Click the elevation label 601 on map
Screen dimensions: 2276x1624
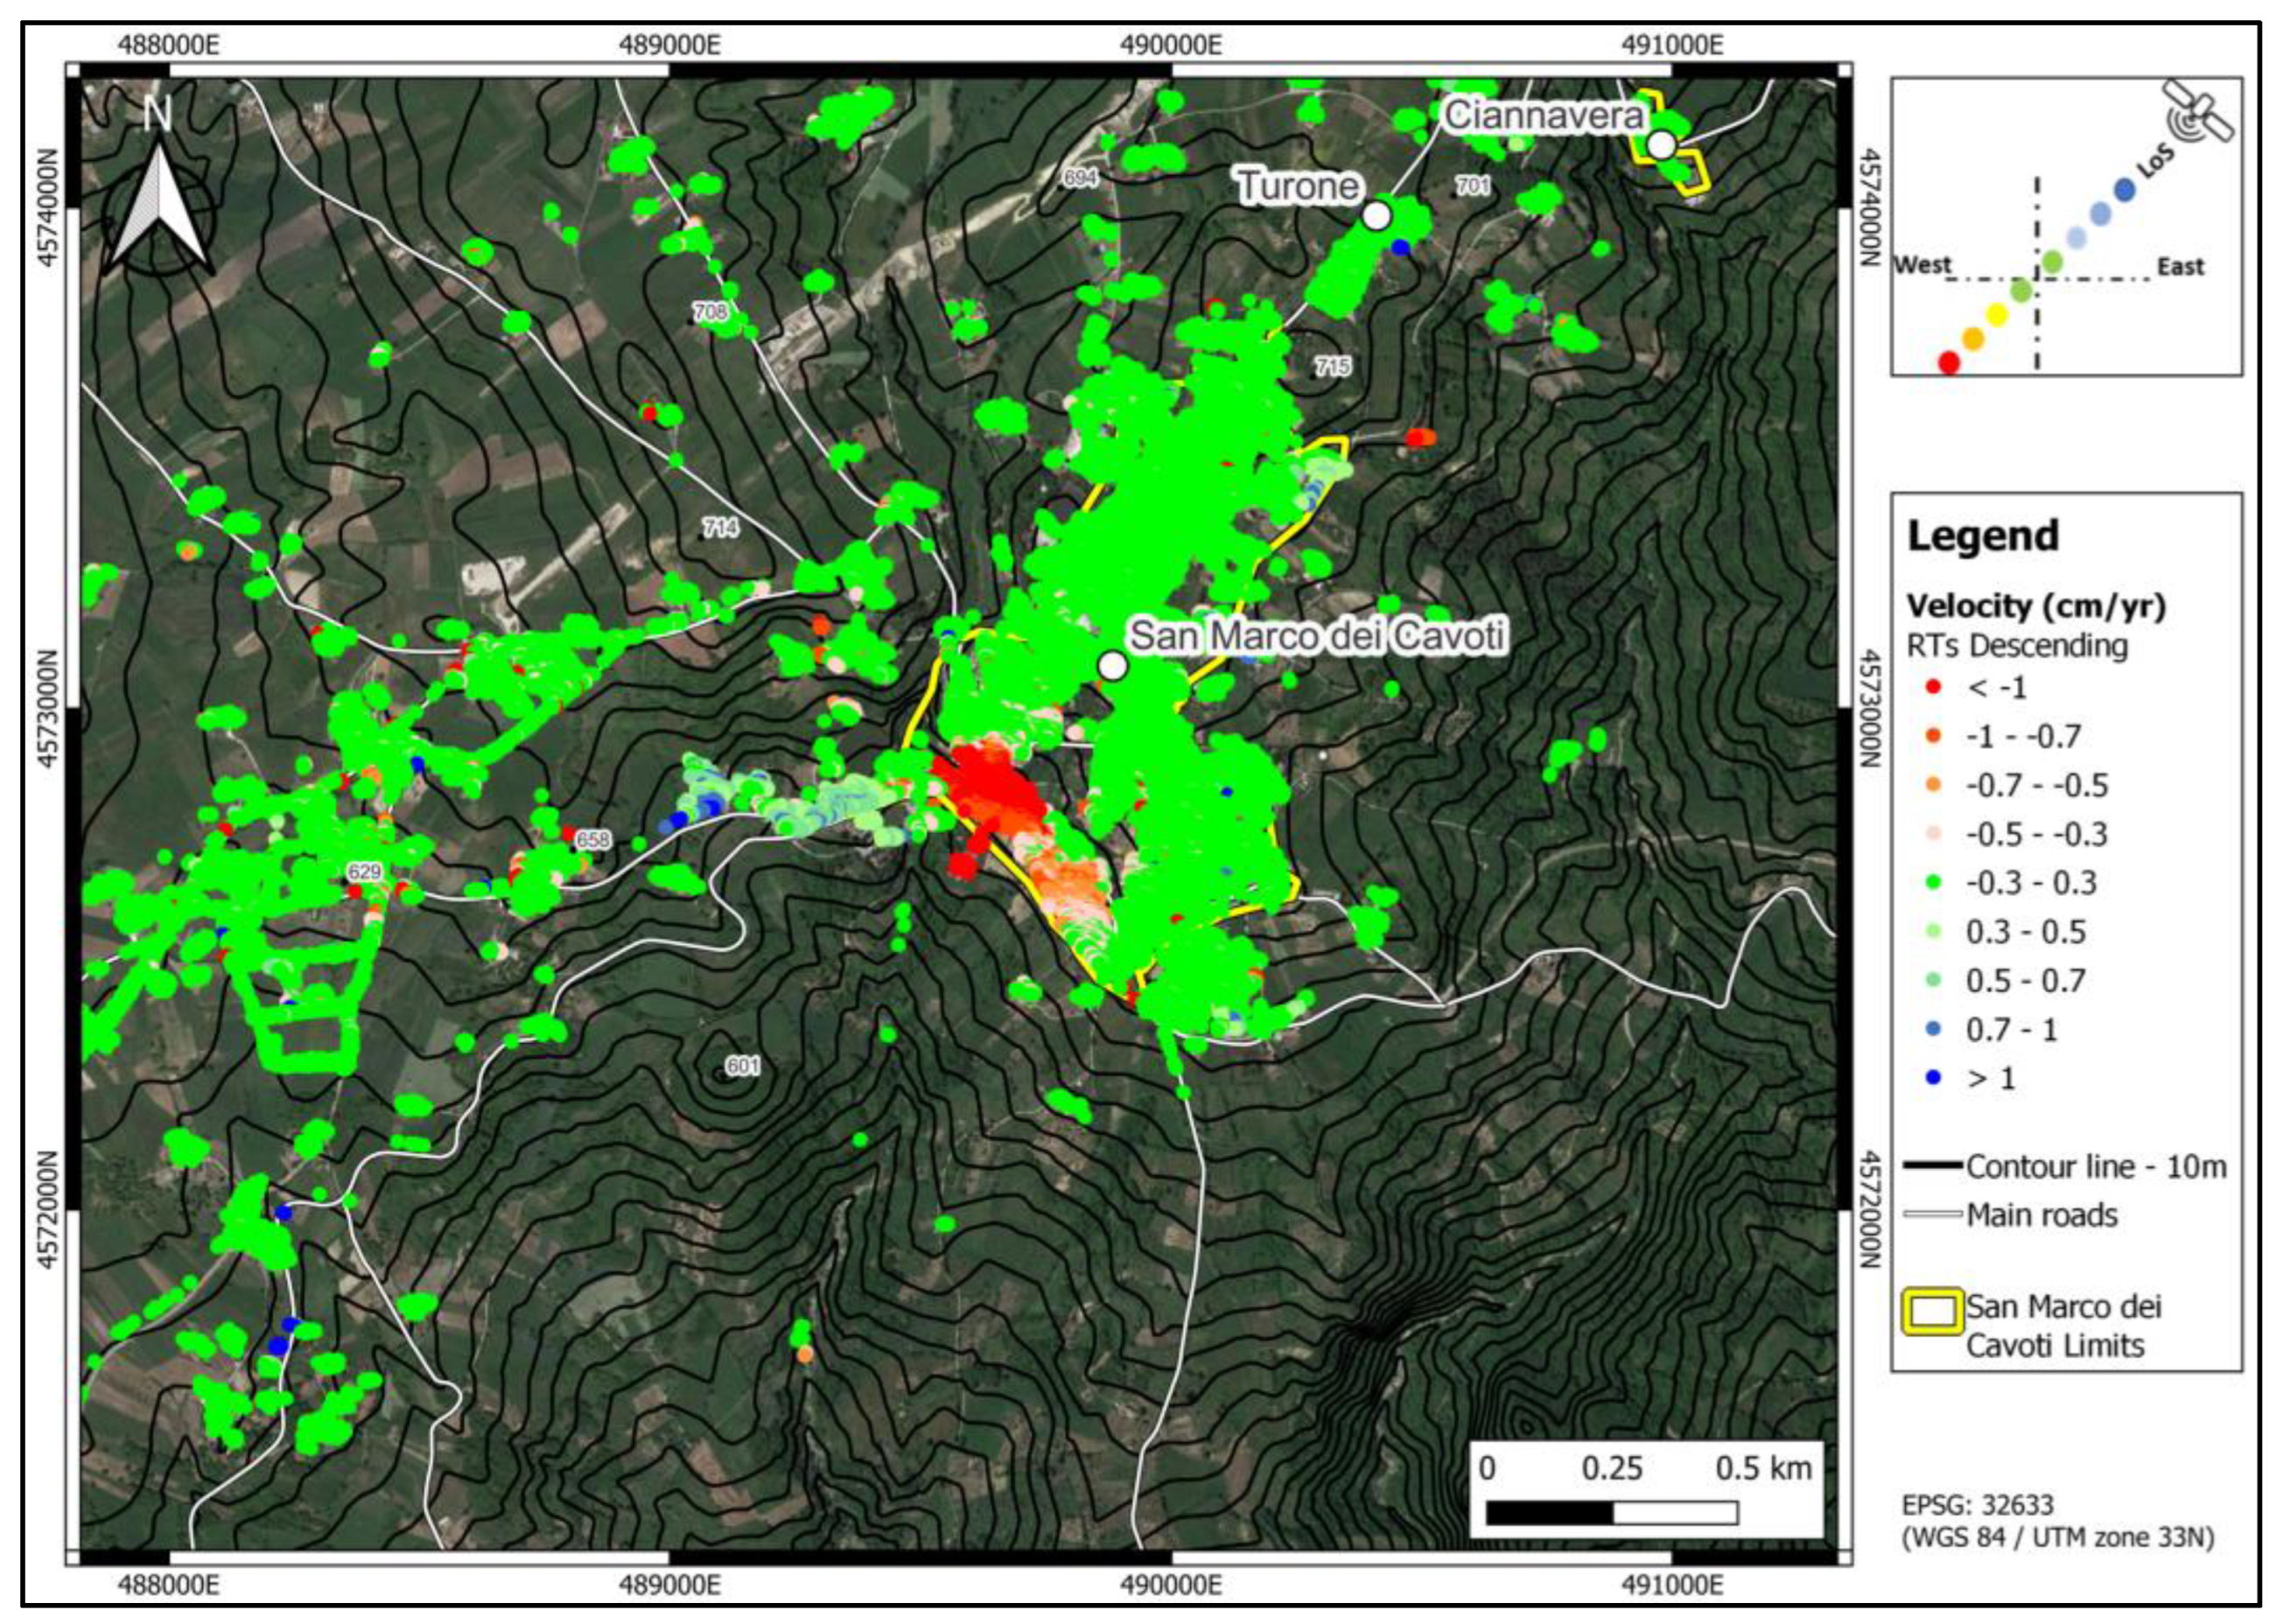(x=742, y=1066)
